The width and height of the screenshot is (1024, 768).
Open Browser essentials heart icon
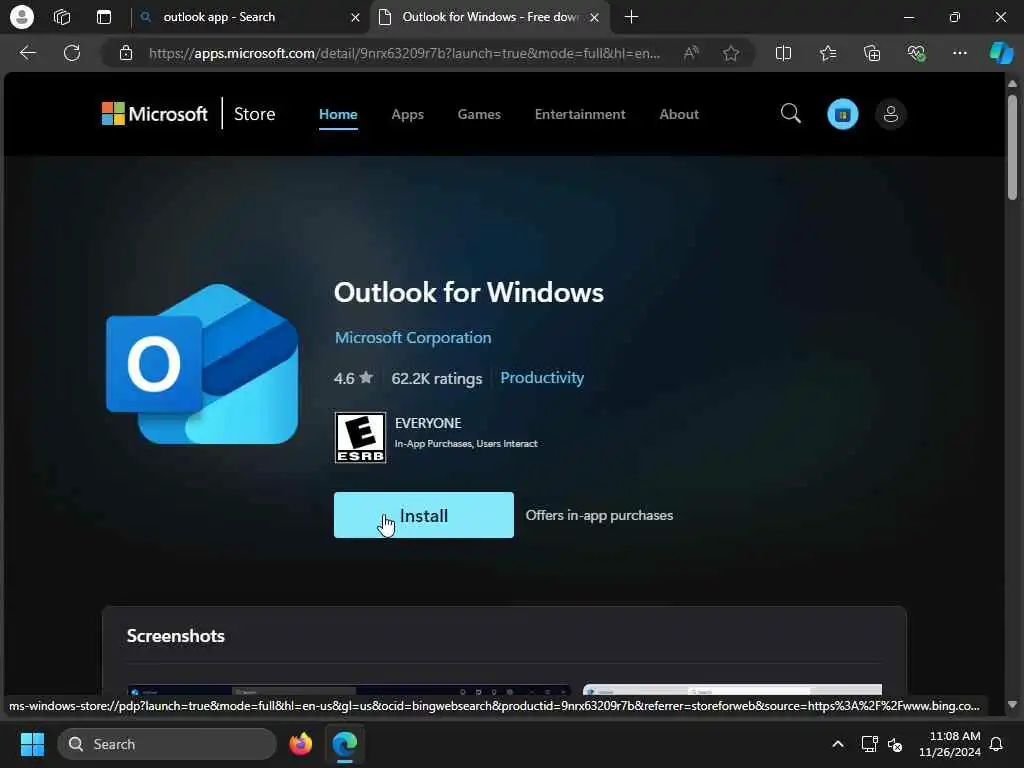pos(916,53)
